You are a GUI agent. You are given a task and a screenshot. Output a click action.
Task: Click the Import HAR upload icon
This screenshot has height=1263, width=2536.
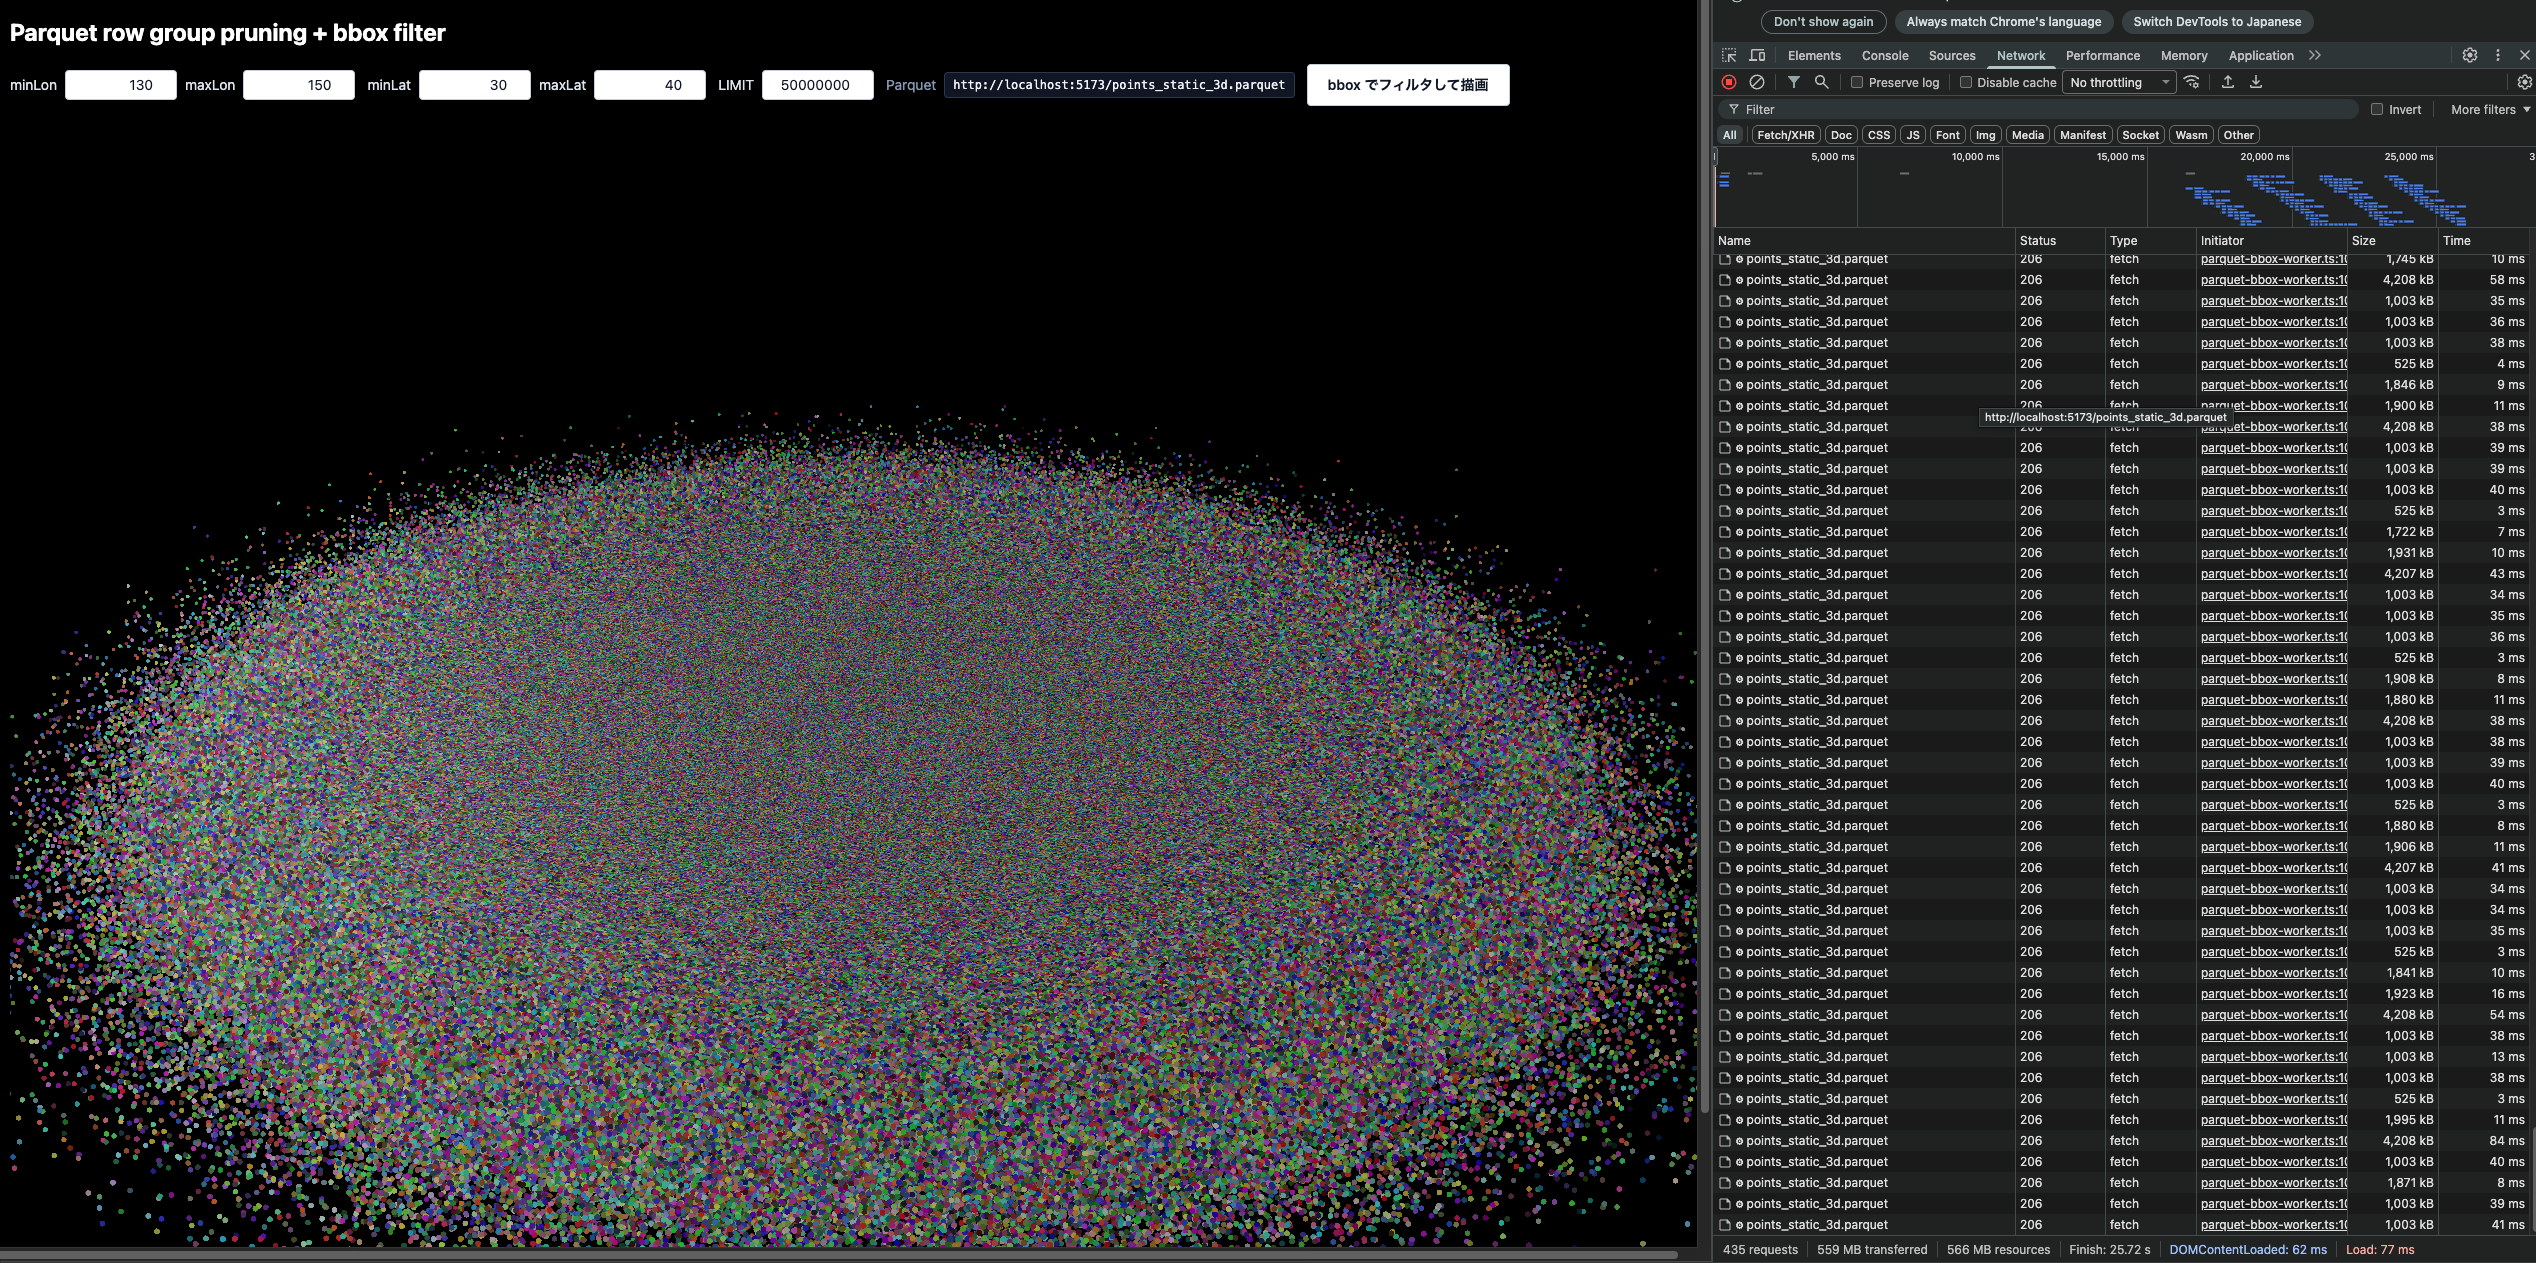(2228, 82)
